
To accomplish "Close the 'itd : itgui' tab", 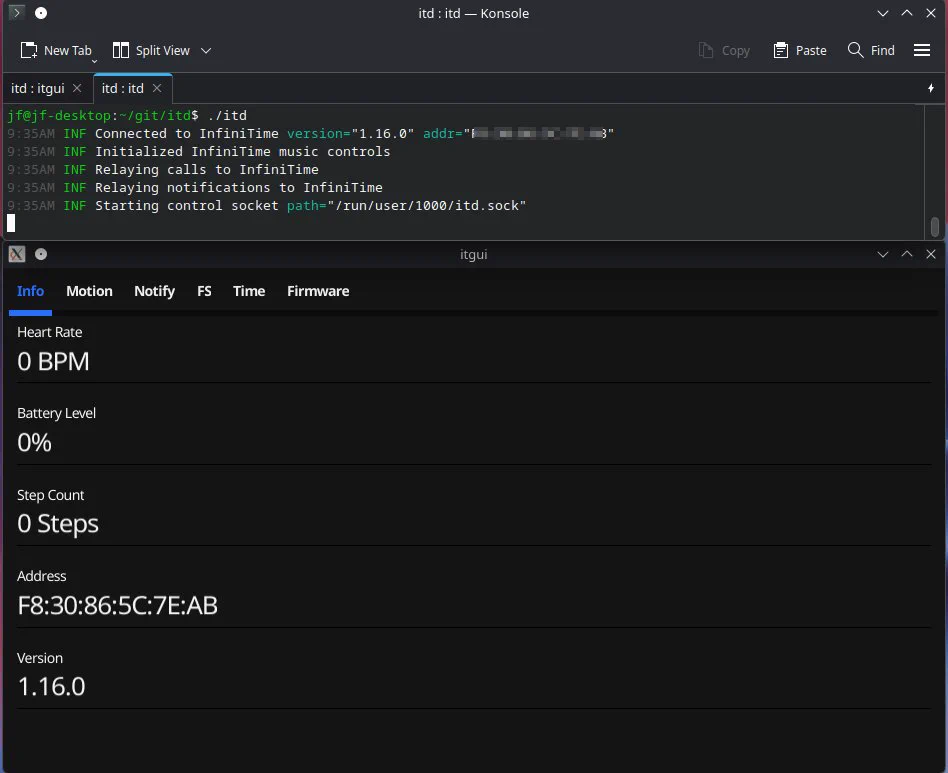I will [x=77, y=88].
